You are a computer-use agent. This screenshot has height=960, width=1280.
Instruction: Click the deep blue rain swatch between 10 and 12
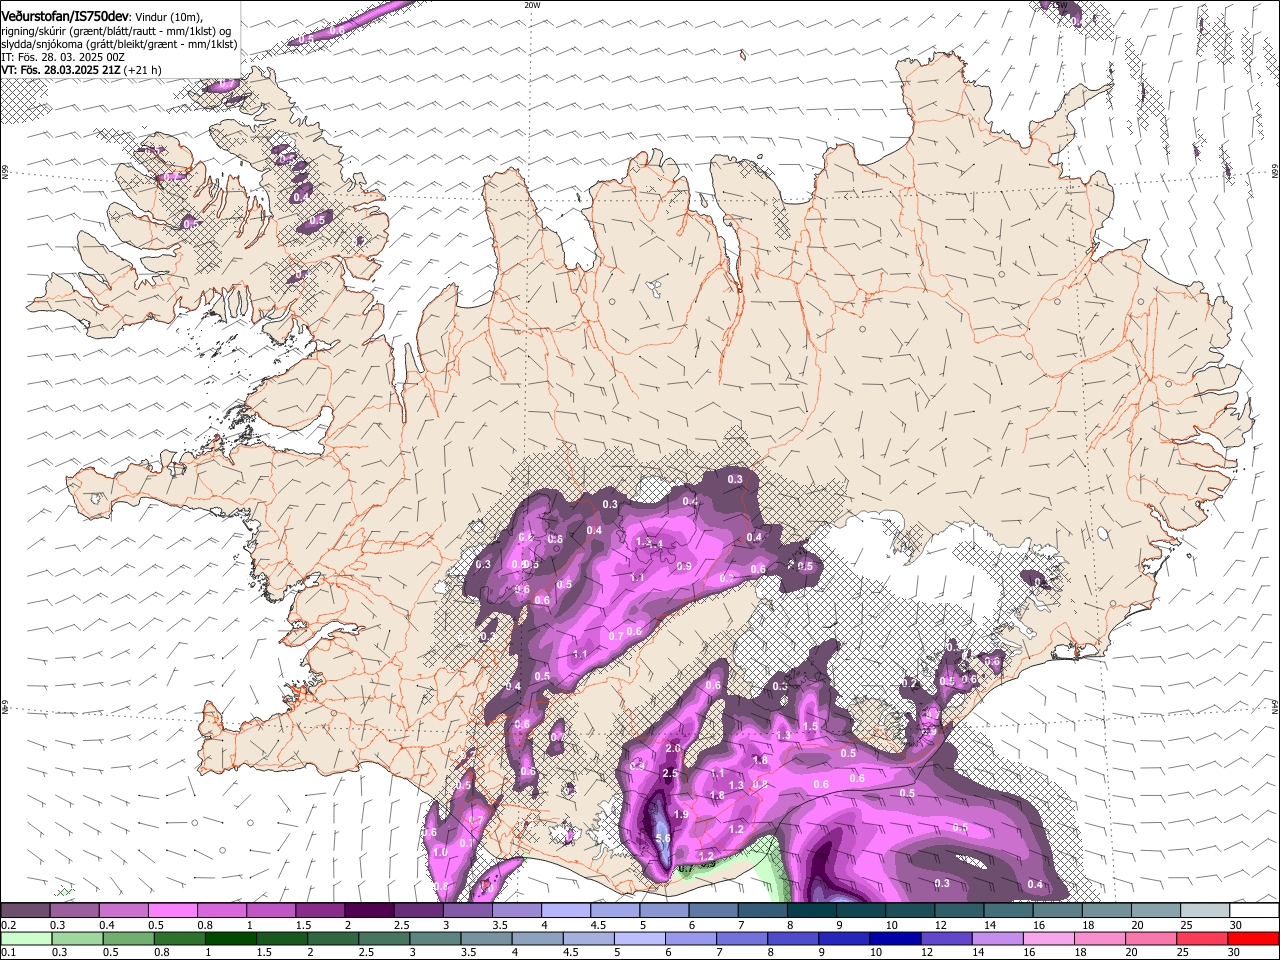[895, 938]
